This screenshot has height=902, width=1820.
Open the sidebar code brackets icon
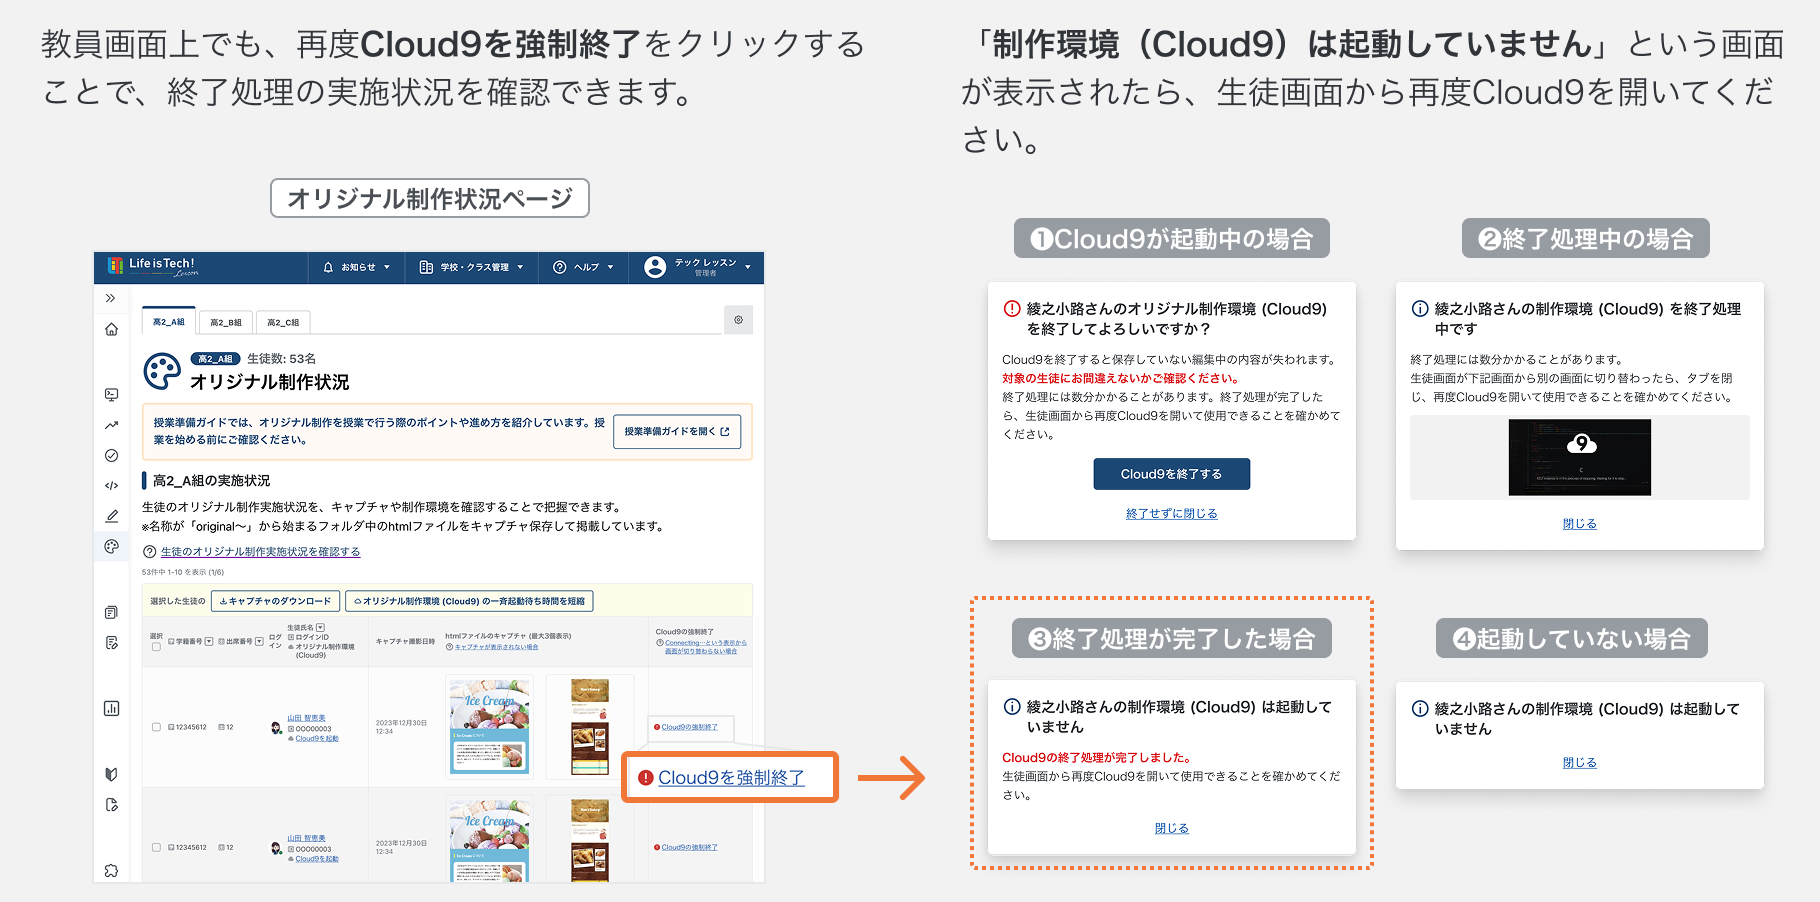(x=111, y=486)
